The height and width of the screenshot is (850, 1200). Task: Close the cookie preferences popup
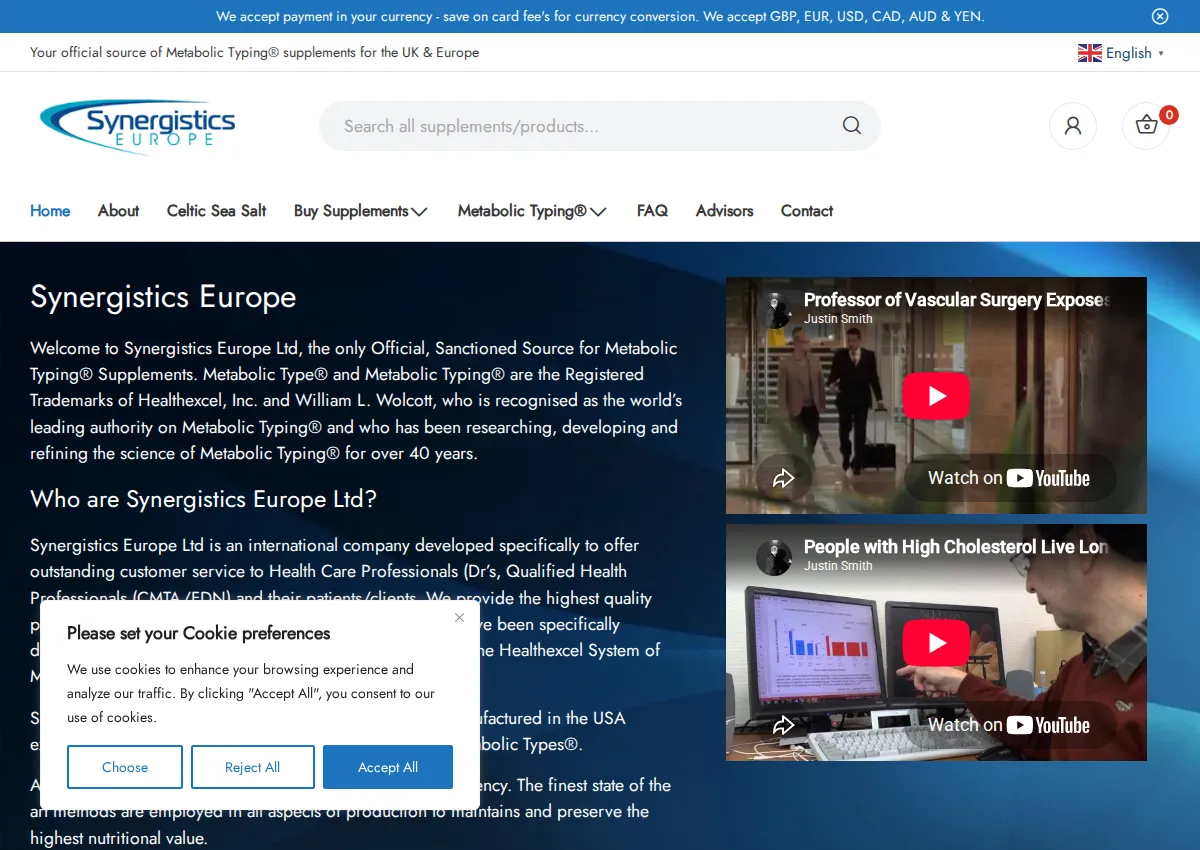coord(459,617)
